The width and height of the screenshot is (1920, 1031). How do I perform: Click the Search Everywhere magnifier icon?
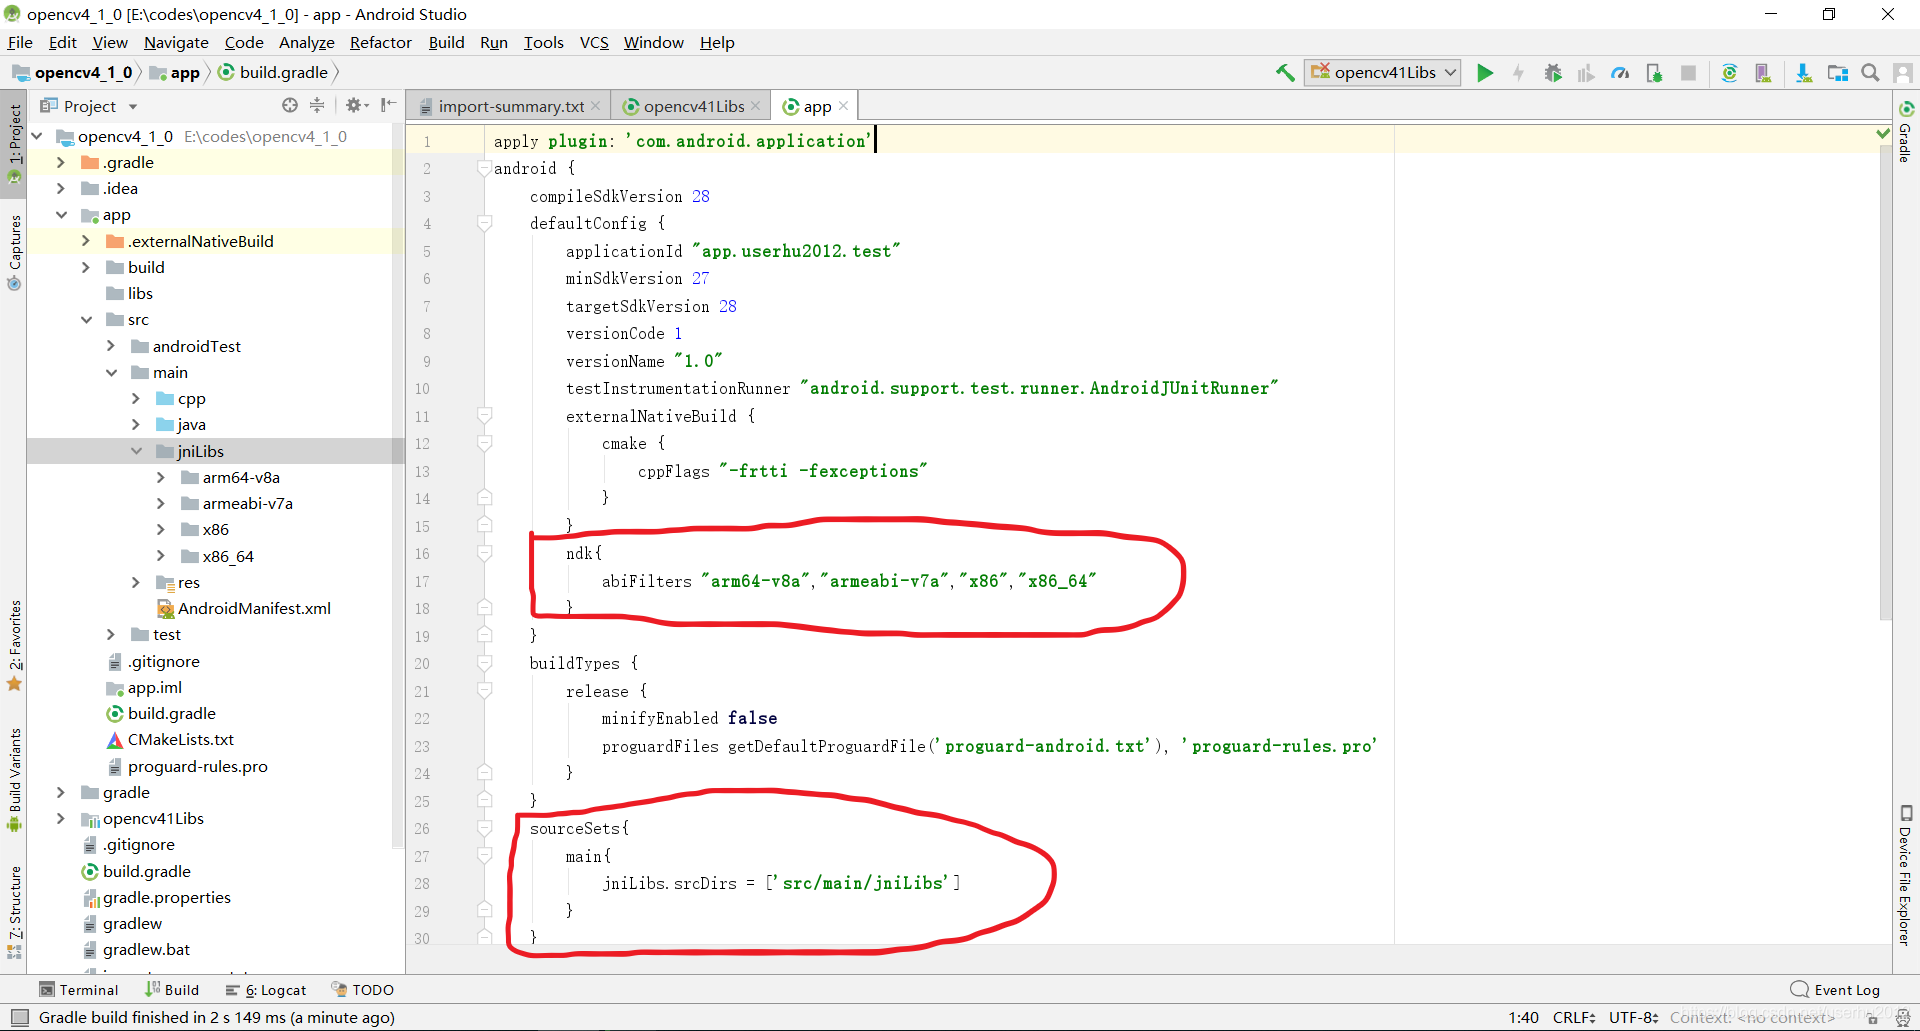pyautogui.click(x=1870, y=73)
